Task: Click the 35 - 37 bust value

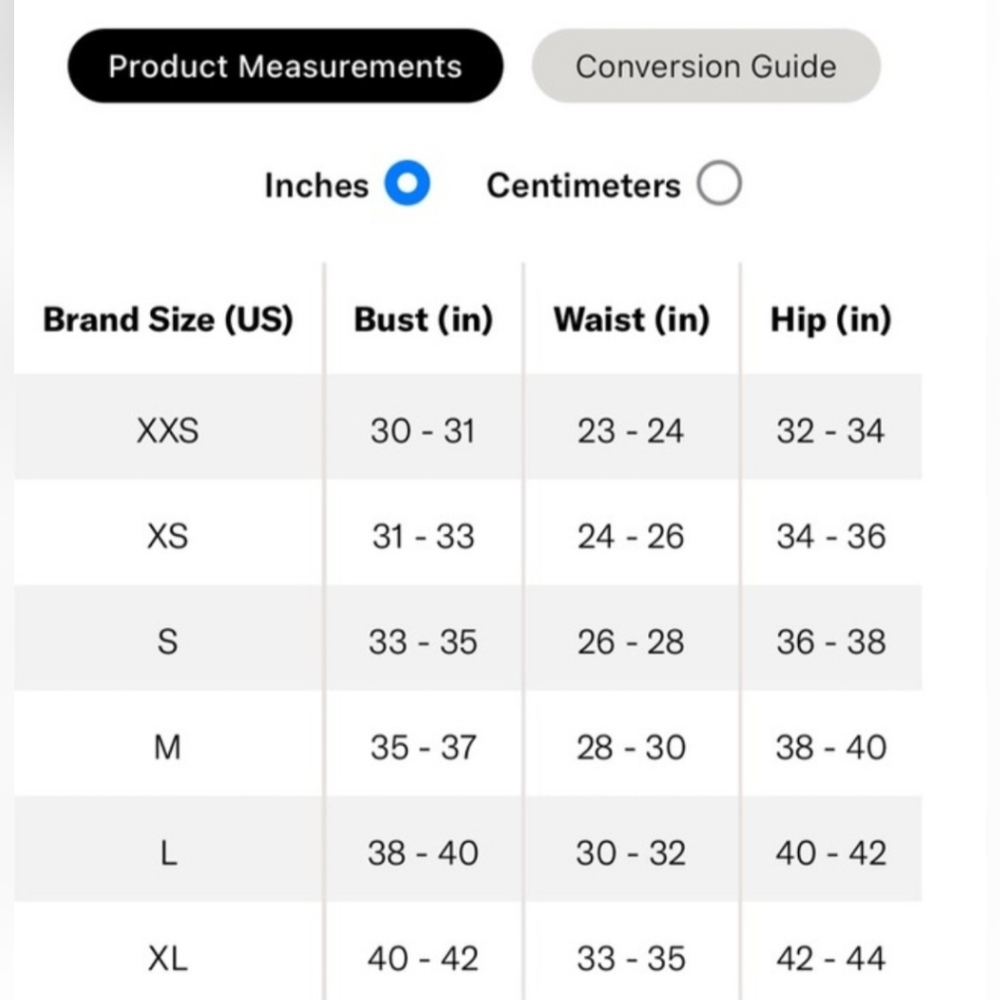Action: [x=423, y=747]
